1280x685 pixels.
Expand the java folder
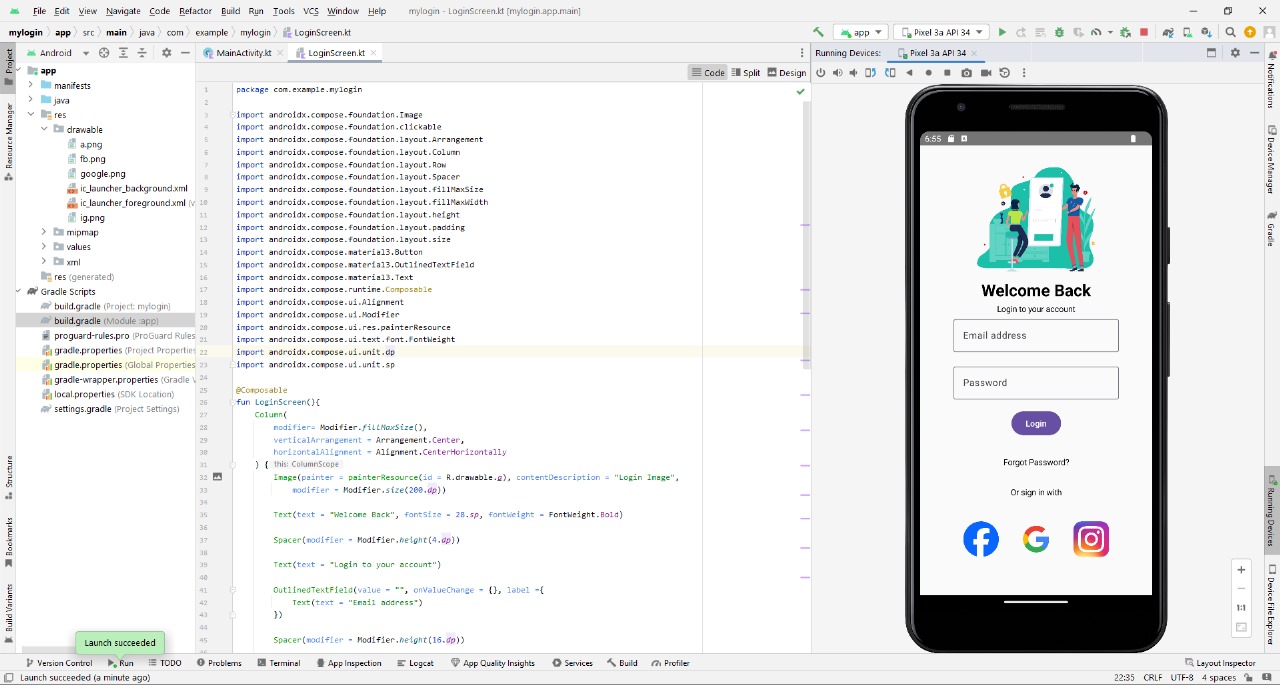click(x=31, y=100)
